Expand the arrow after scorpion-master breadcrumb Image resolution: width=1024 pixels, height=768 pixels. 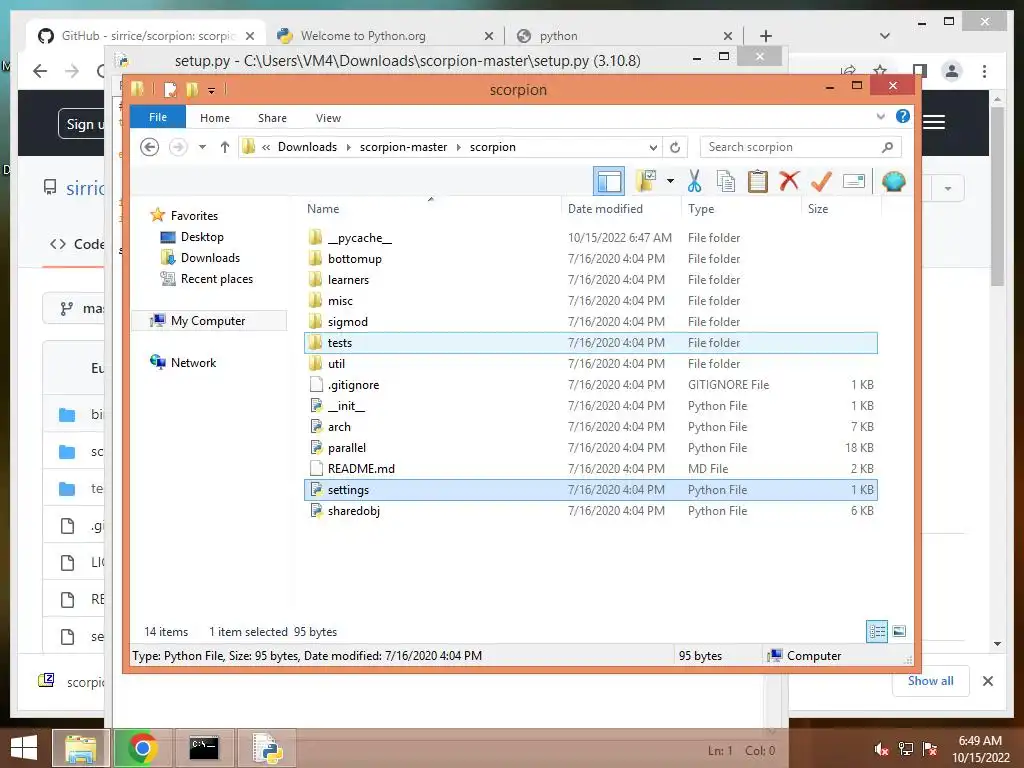[458, 147]
